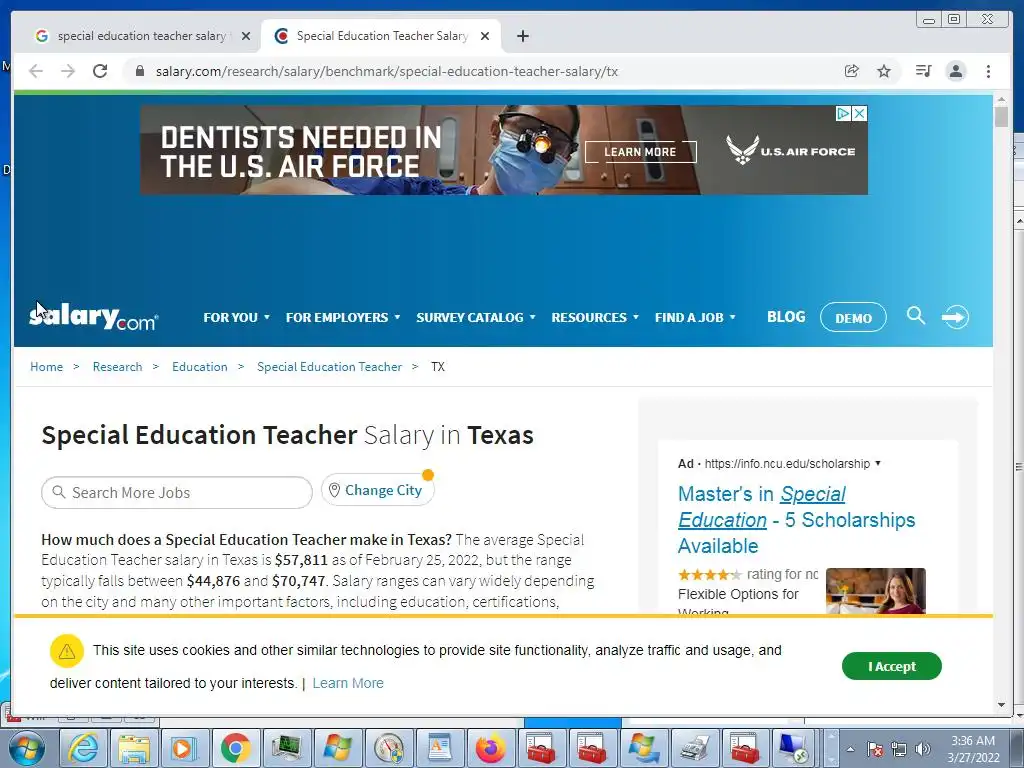
Task: Open site search magnifier icon
Action: click(x=916, y=316)
